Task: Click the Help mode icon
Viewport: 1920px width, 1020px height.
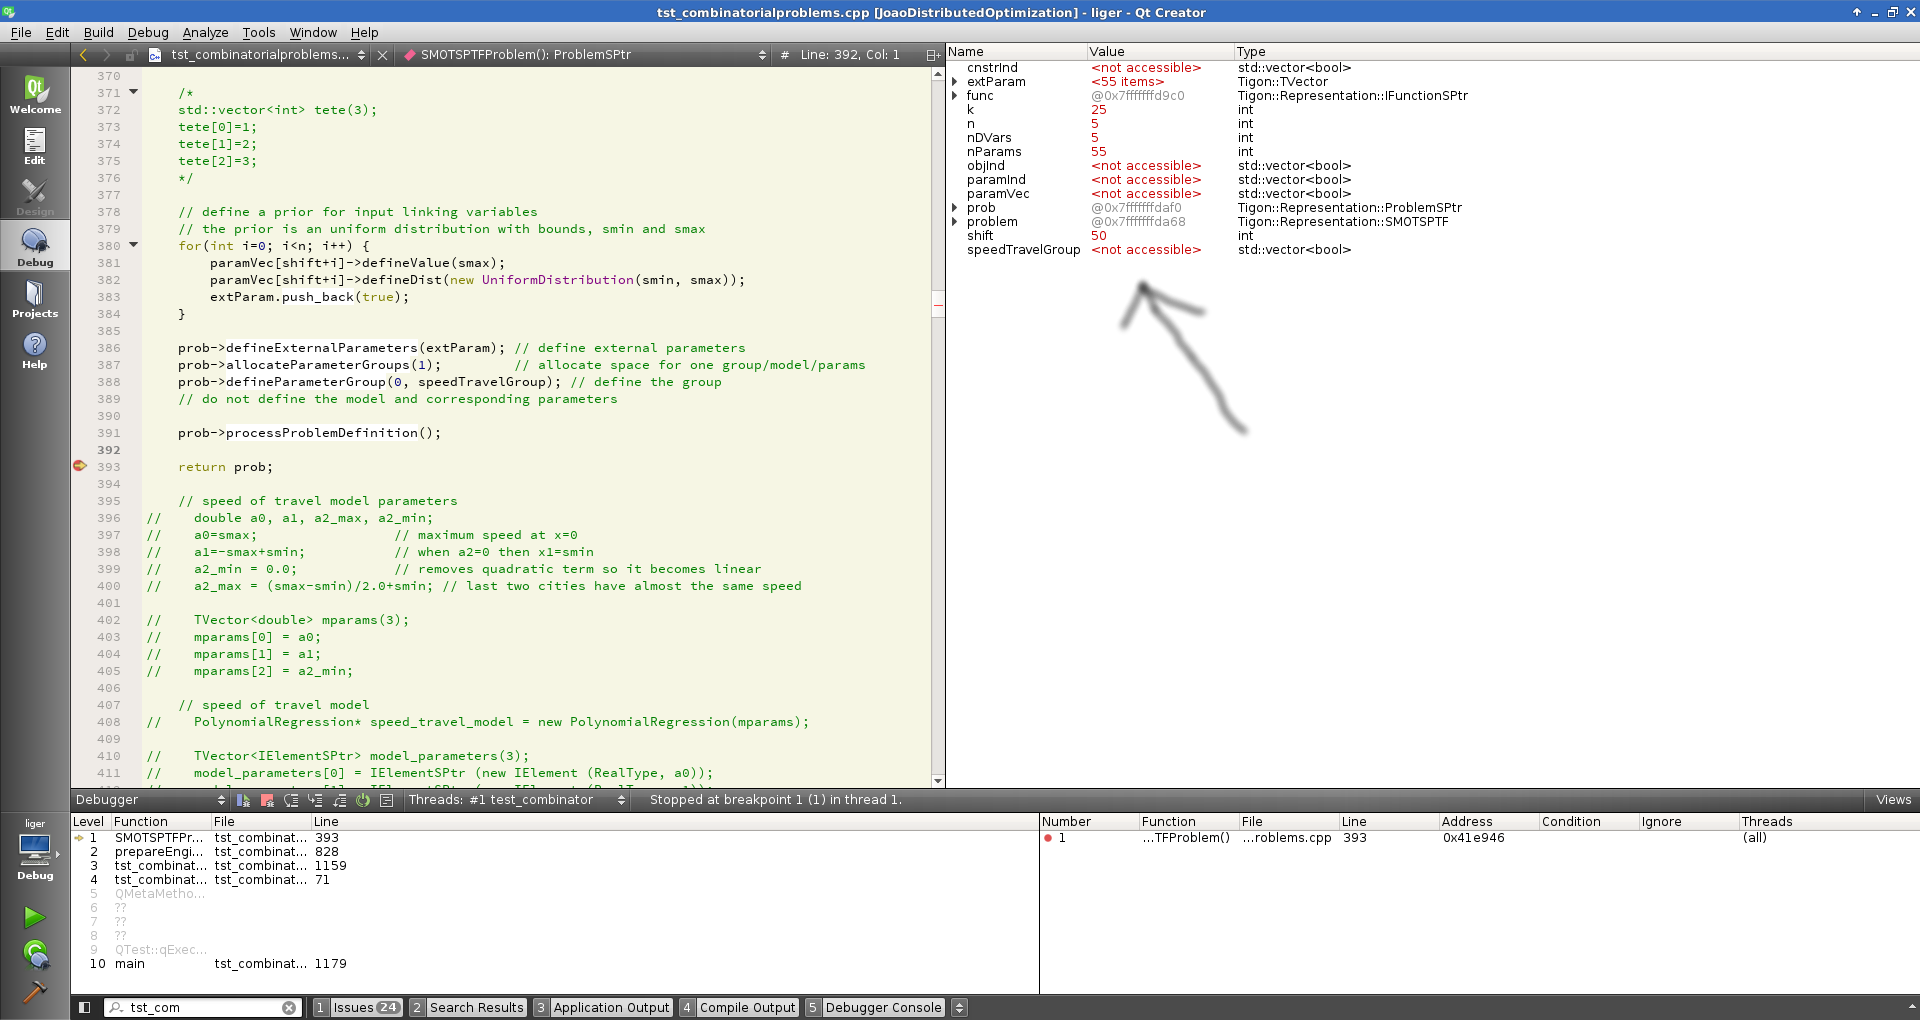Action: [35, 349]
